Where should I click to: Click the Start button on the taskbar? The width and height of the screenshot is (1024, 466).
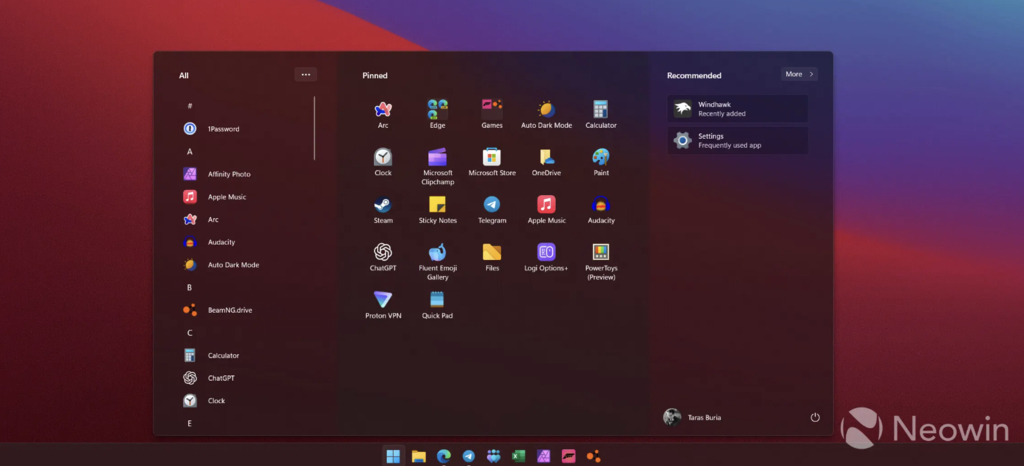[x=393, y=456]
